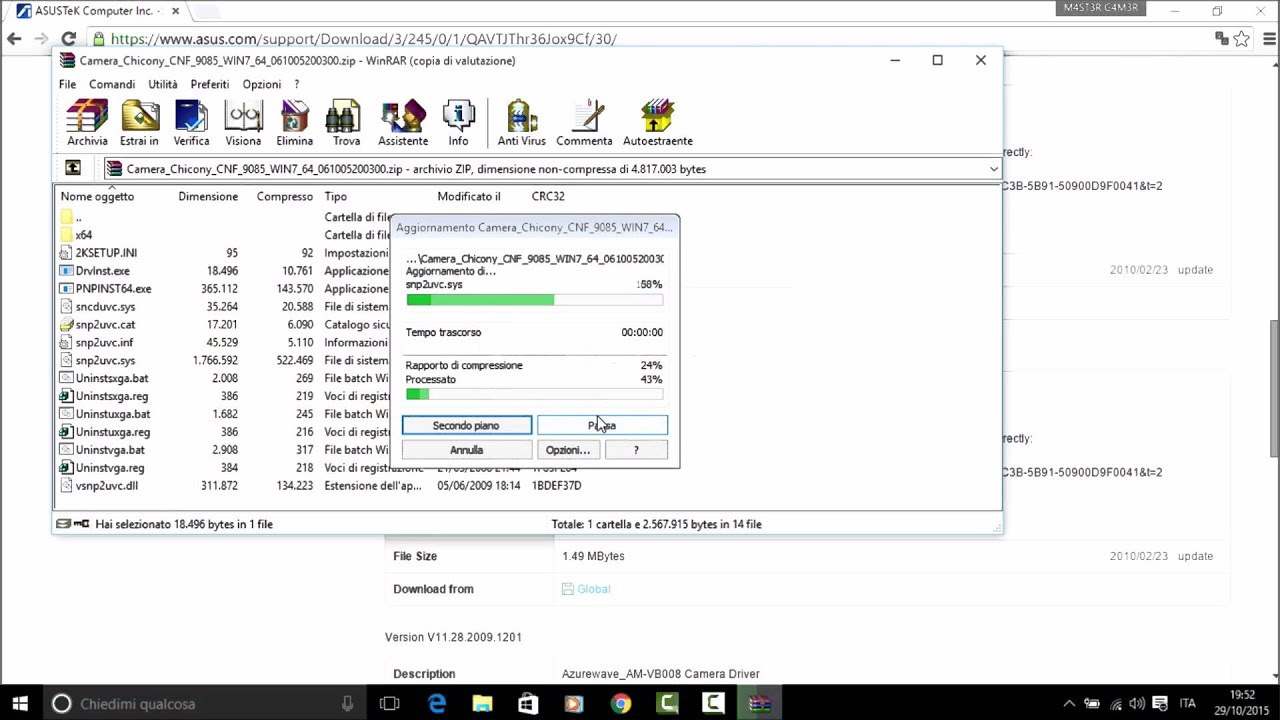Select the Uninstuxga.reg file
Image resolution: width=1280 pixels, height=720 pixels.
point(112,432)
